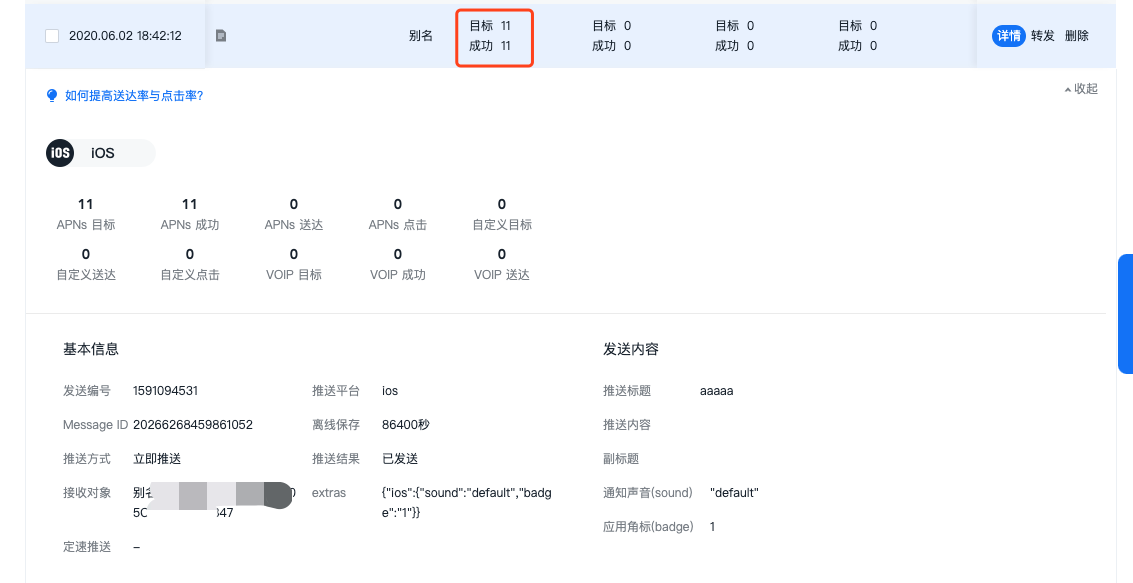Viewport: 1133px width, 583px height.
Task: Click the APNs 送达 statistic
Action: (x=294, y=214)
